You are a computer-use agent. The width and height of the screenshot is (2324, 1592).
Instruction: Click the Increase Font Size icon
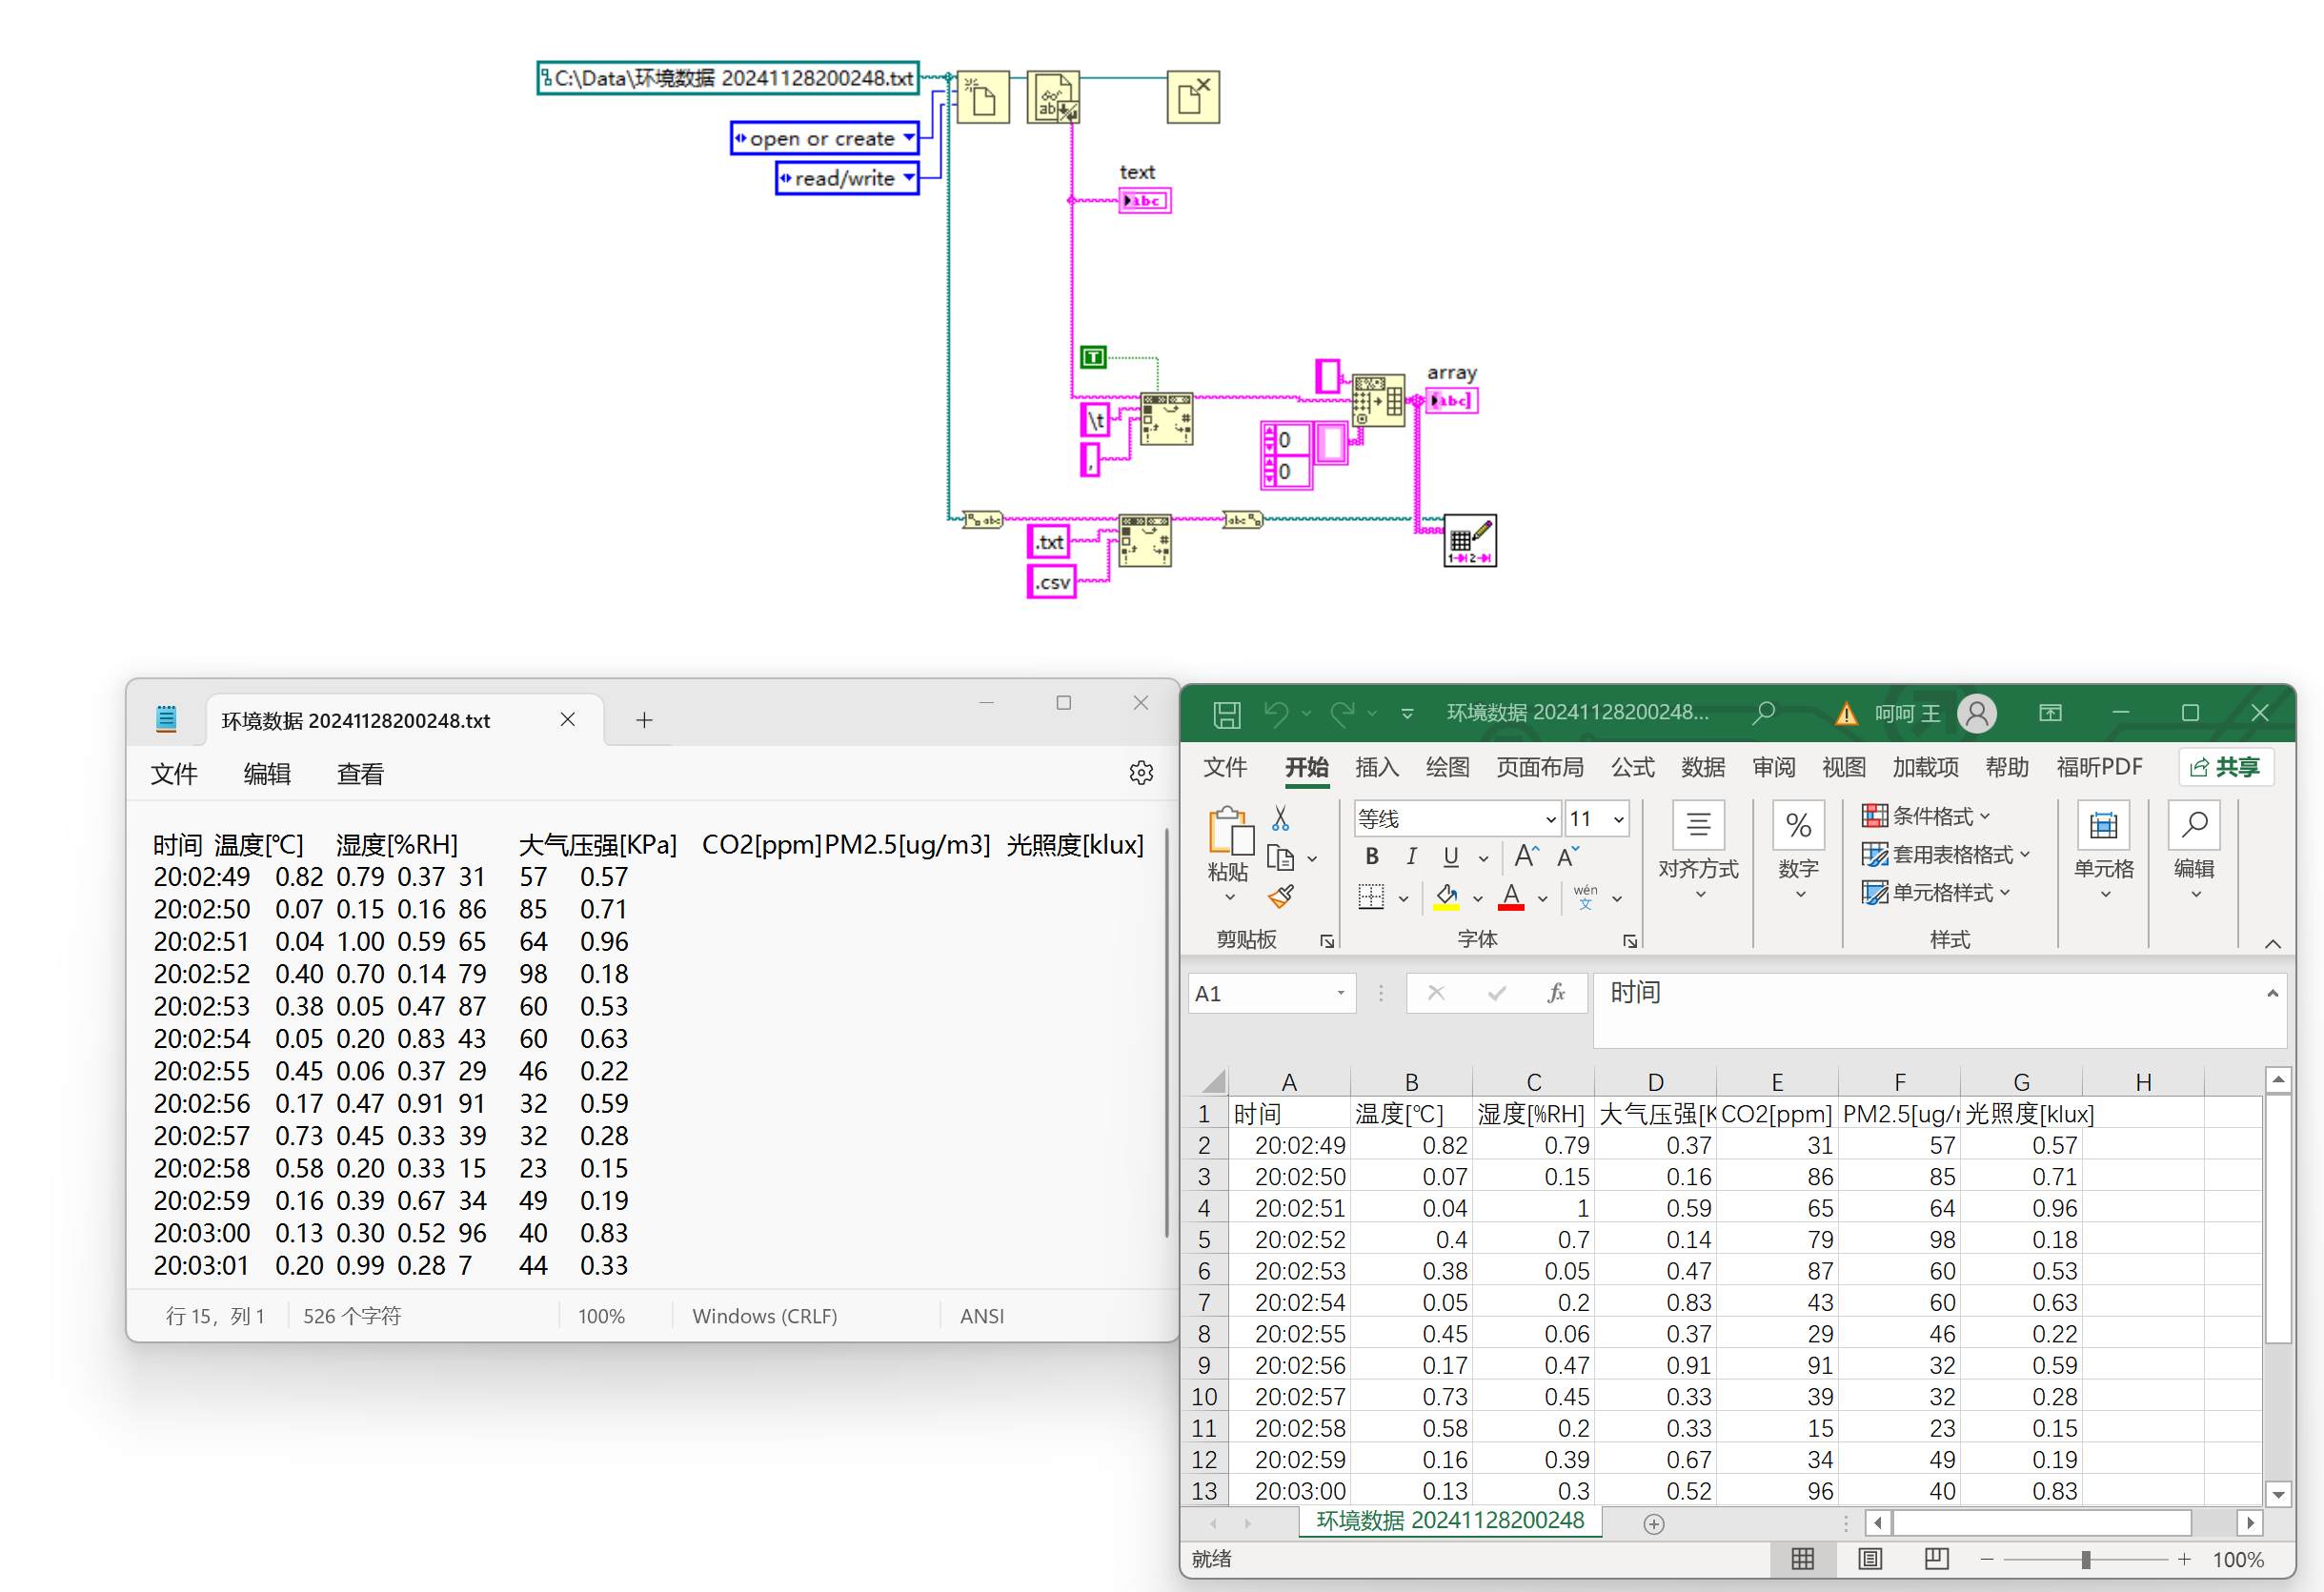click(x=1526, y=856)
